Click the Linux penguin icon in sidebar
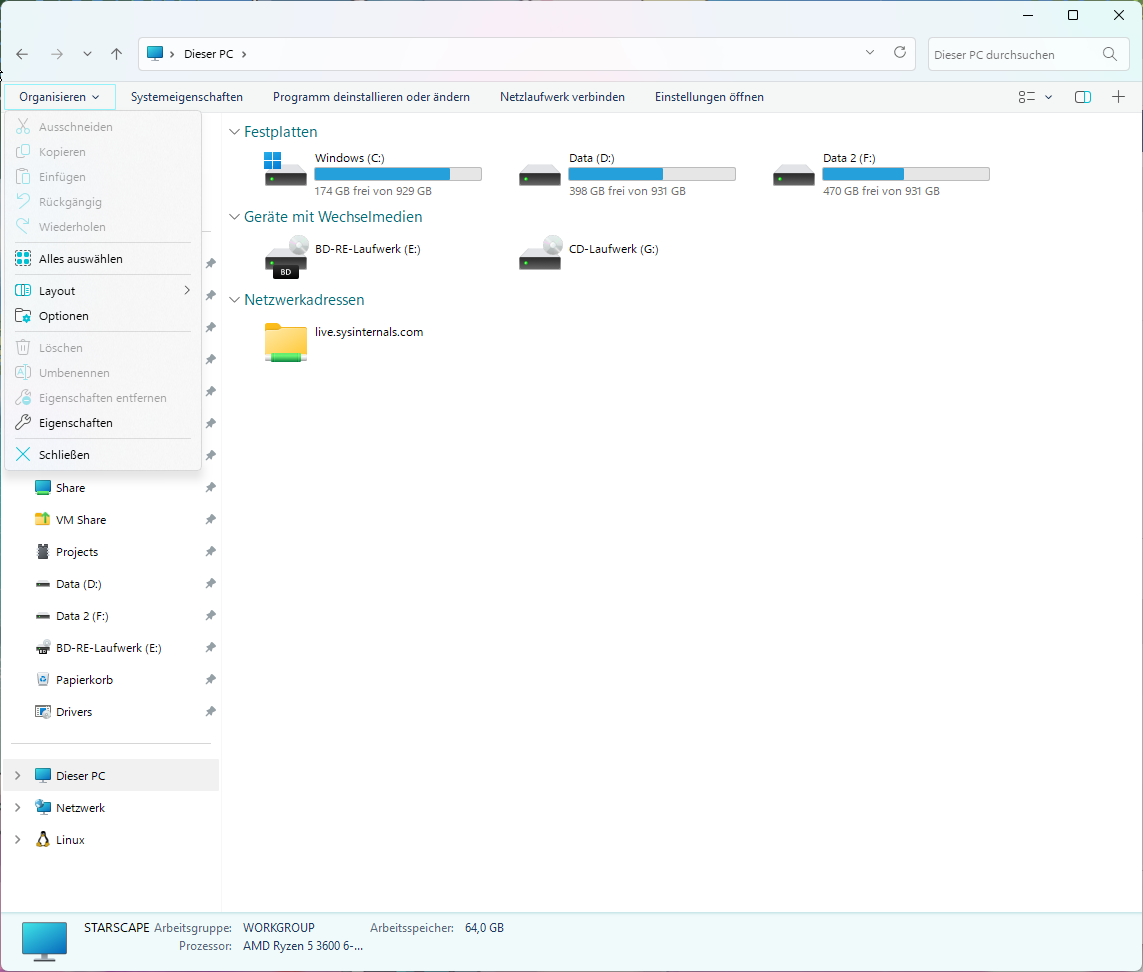Screen dimensions: 1143x972 [42, 840]
